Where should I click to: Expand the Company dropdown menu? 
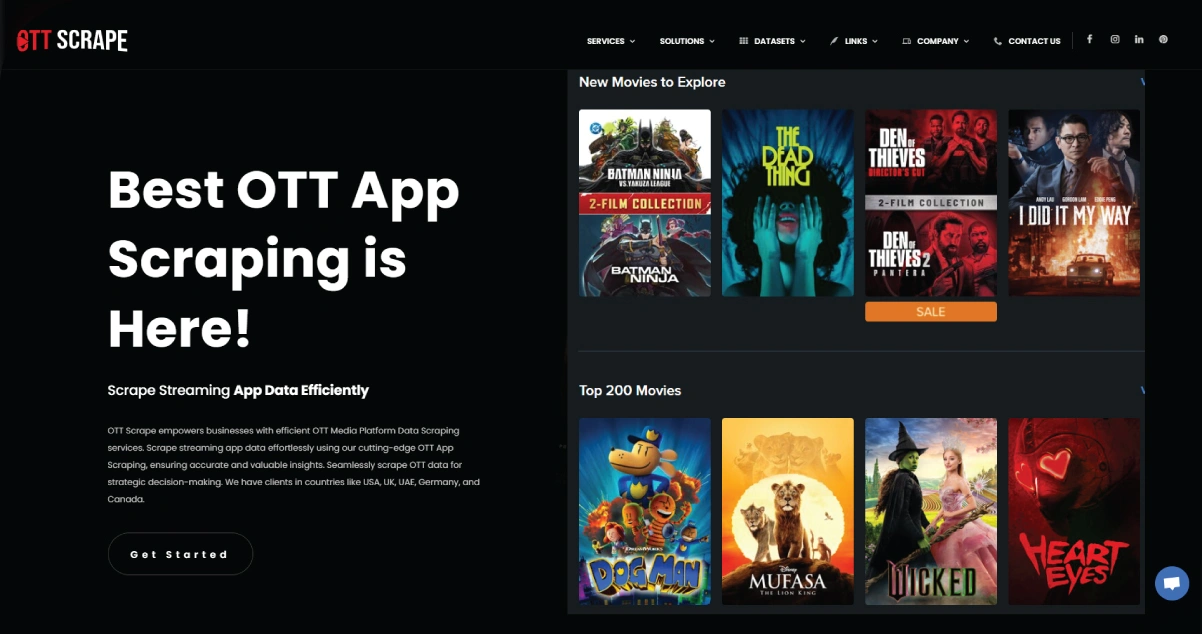(937, 41)
